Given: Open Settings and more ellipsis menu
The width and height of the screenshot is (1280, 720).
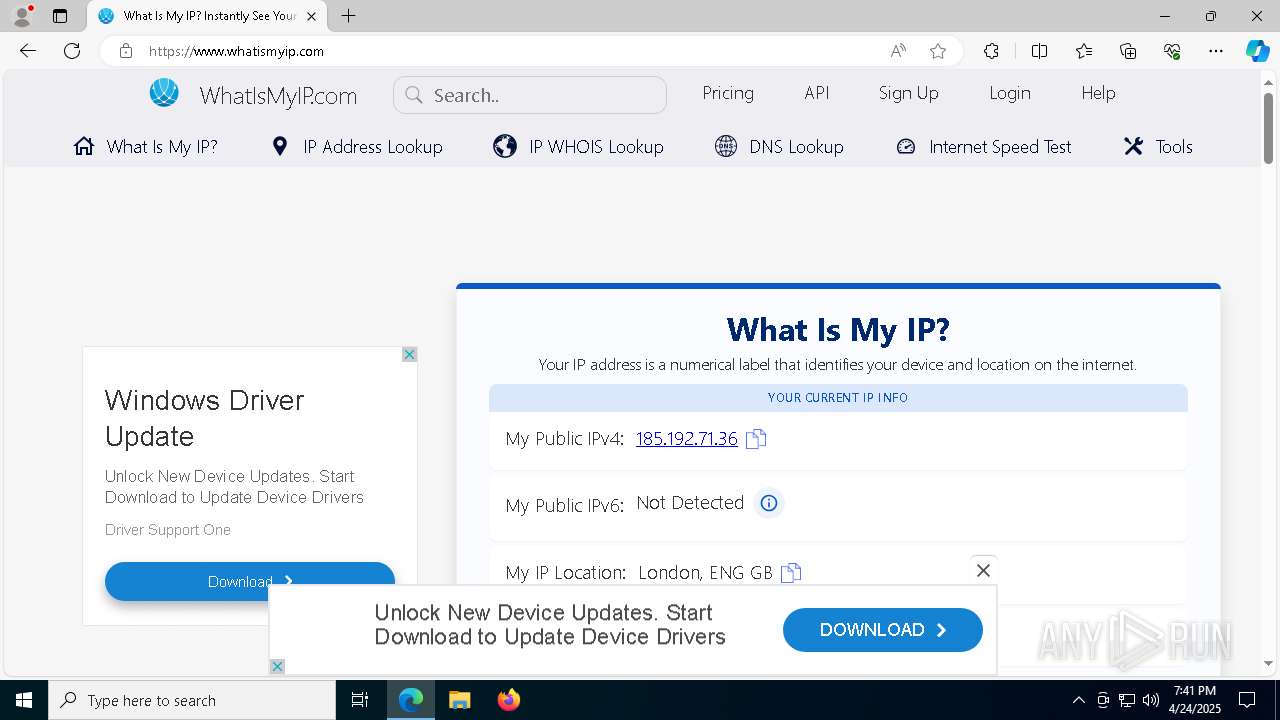Looking at the screenshot, I should (1216, 51).
